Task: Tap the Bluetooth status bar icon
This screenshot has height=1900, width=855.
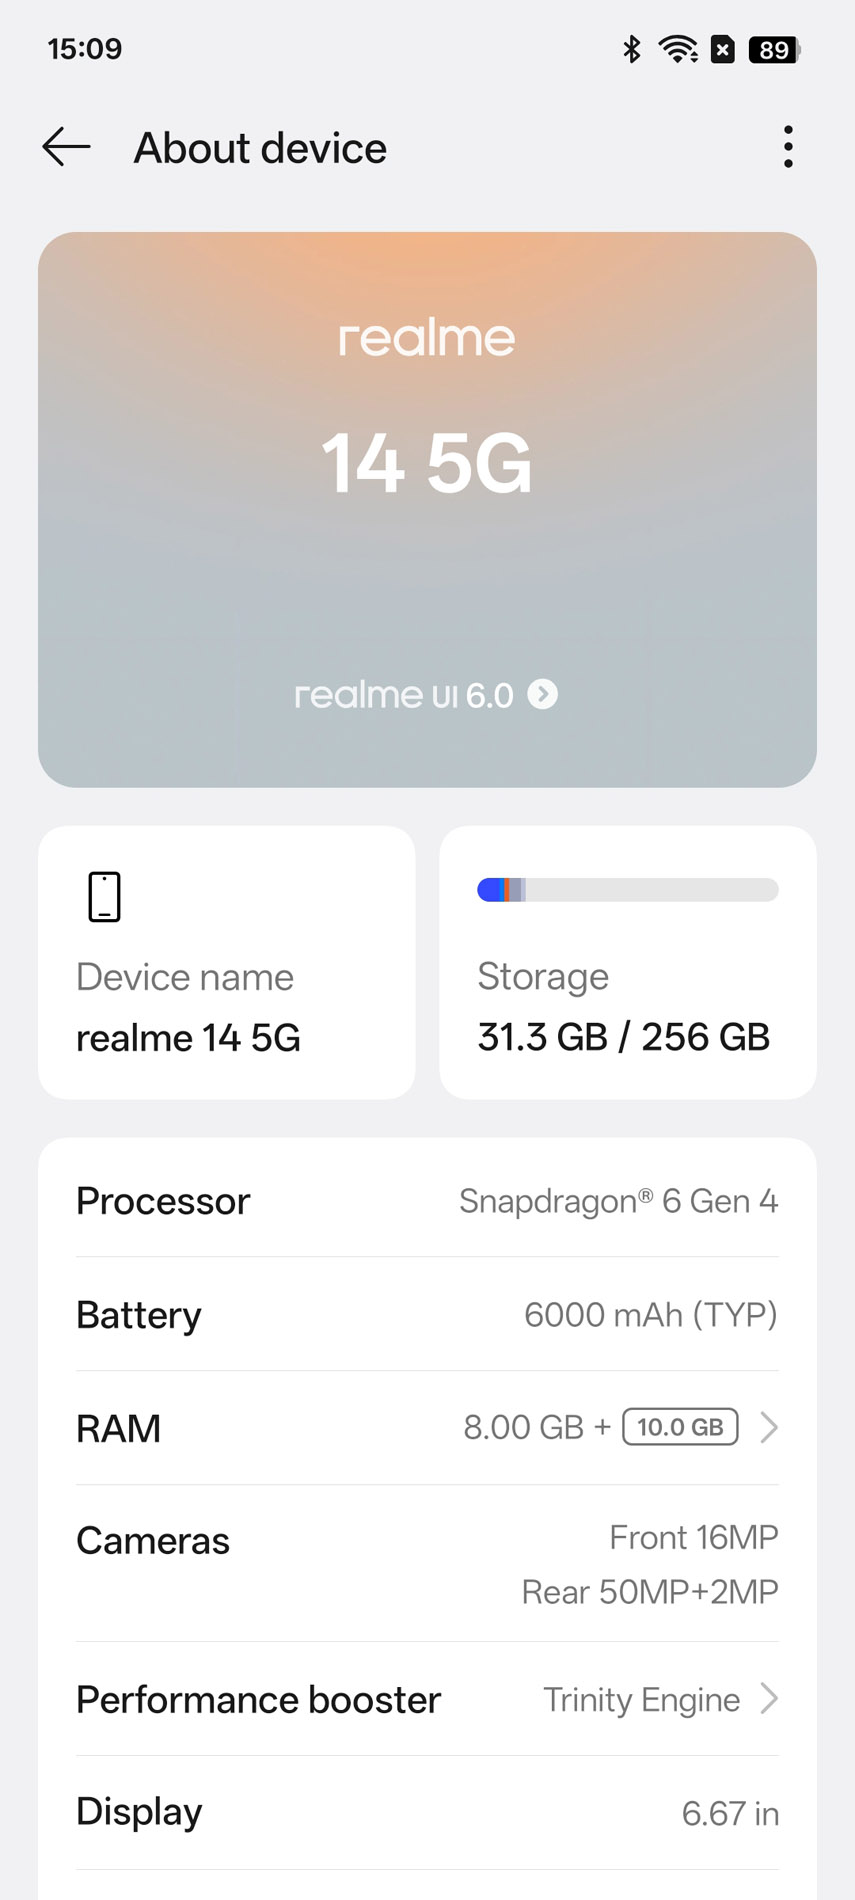Action: (632, 49)
